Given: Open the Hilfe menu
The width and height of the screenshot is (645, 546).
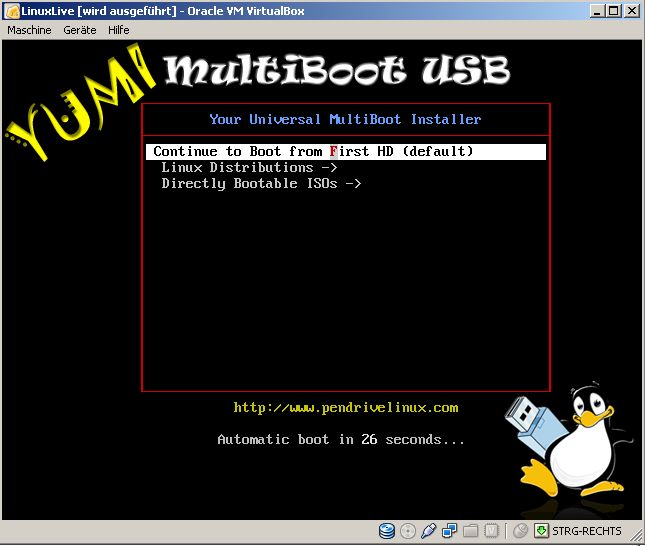Looking at the screenshot, I should (x=119, y=30).
